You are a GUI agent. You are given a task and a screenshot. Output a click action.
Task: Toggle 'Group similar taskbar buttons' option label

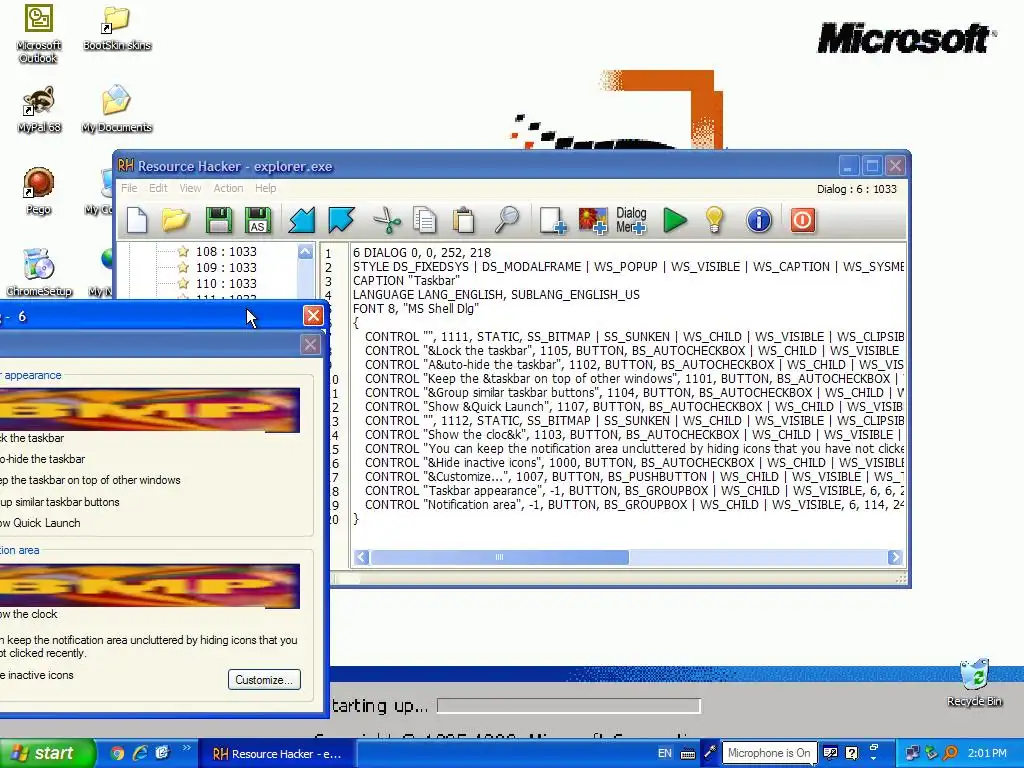click(60, 502)
